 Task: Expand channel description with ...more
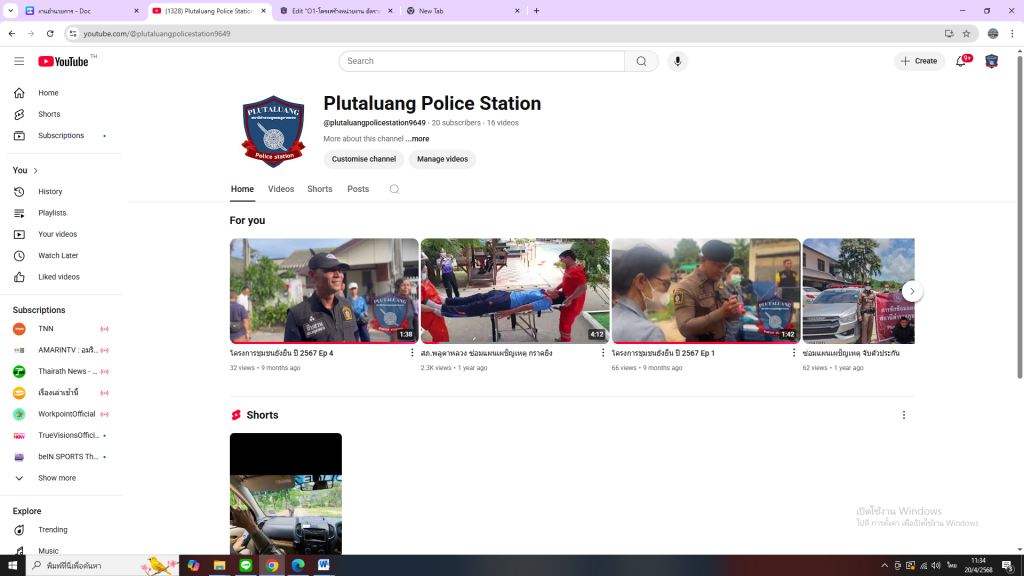click(418, 139)
